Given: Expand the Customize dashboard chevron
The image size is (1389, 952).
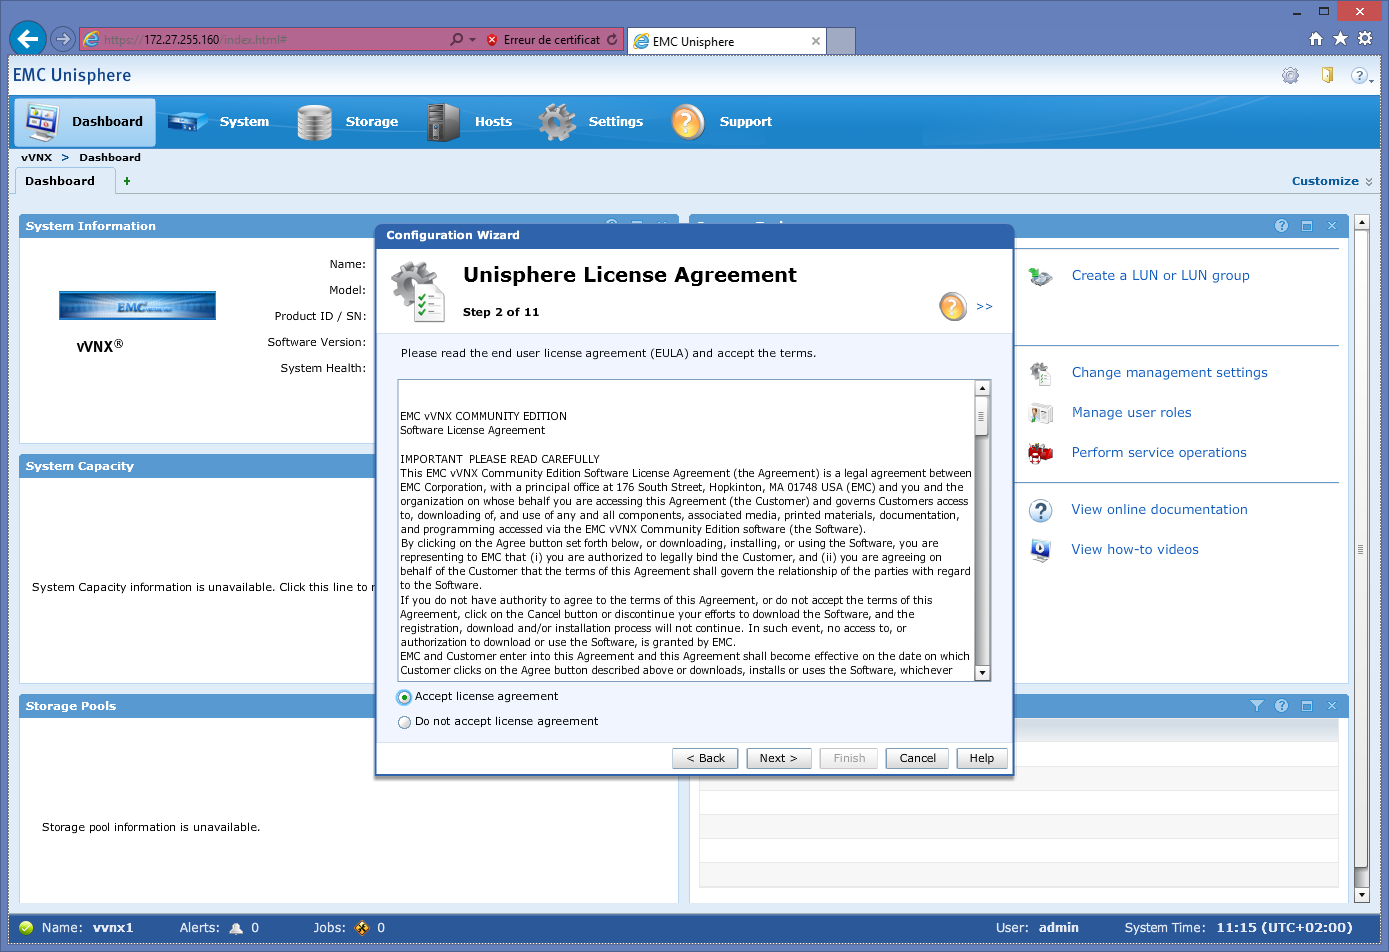Looking at the screenshot, I should click(1369, 182).
